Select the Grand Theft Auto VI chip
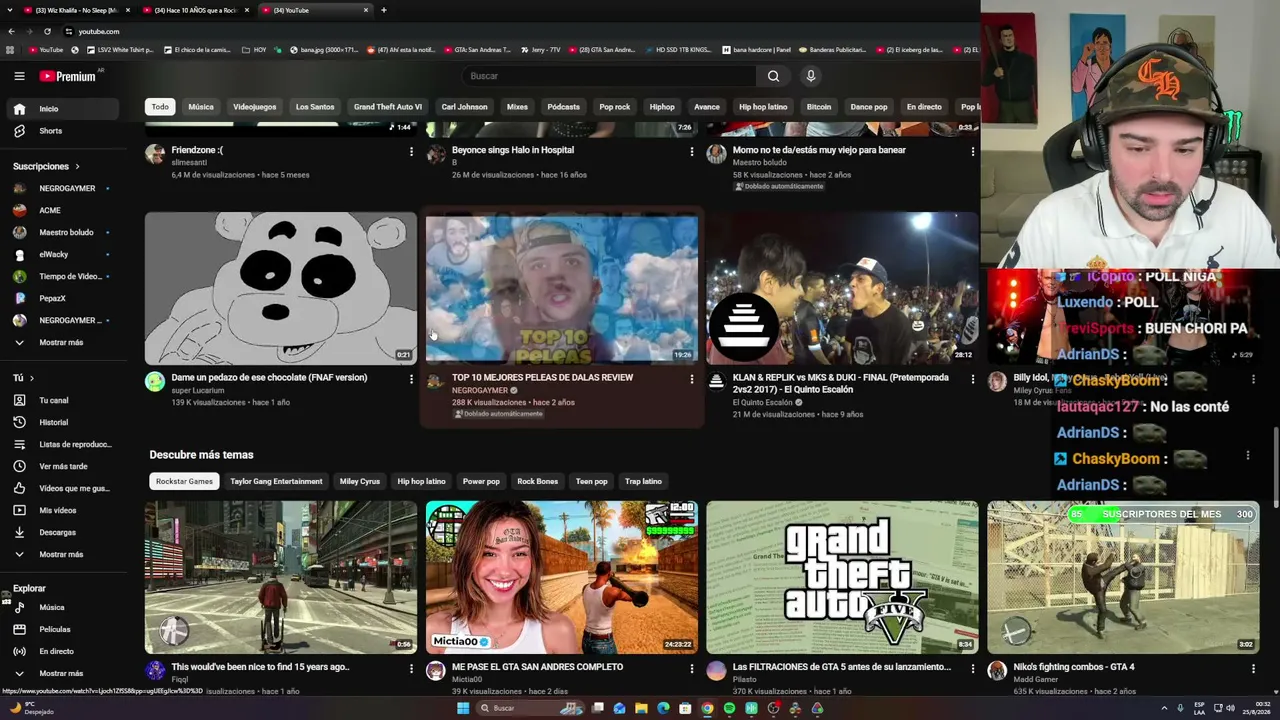This screenshot has width=1280, height=720. point(388,107)
